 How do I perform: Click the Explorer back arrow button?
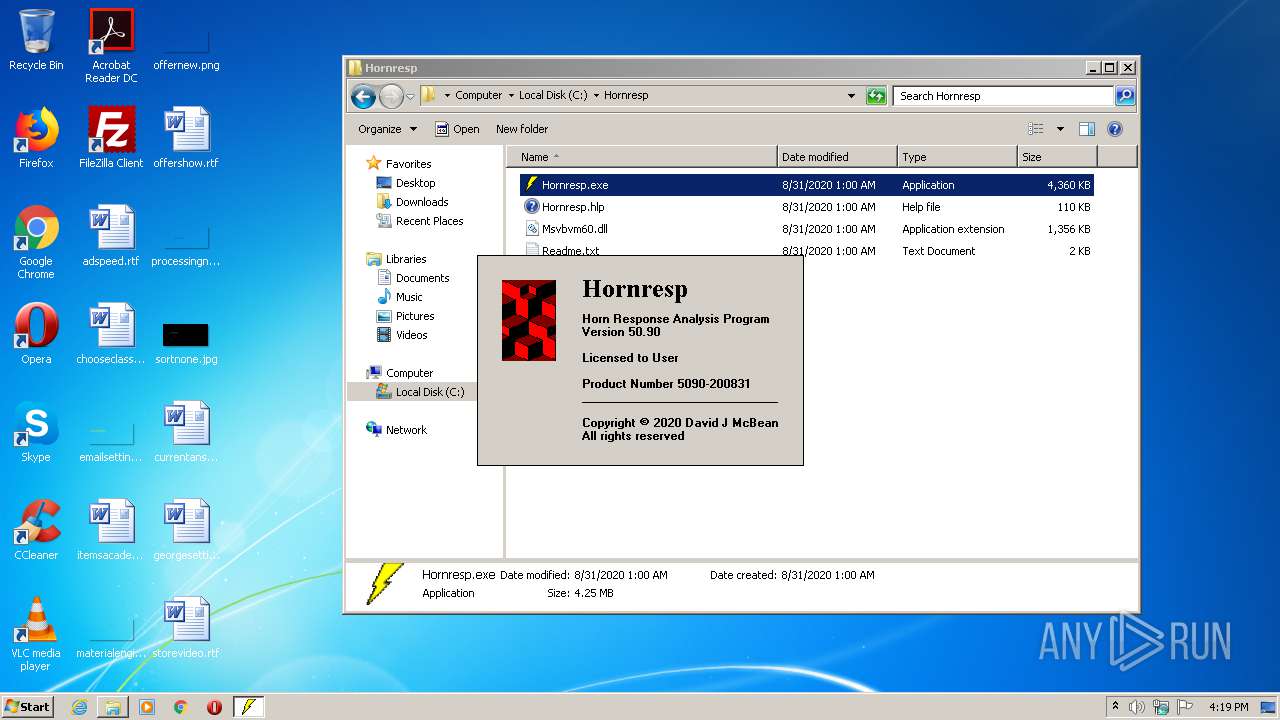[363, 96]
